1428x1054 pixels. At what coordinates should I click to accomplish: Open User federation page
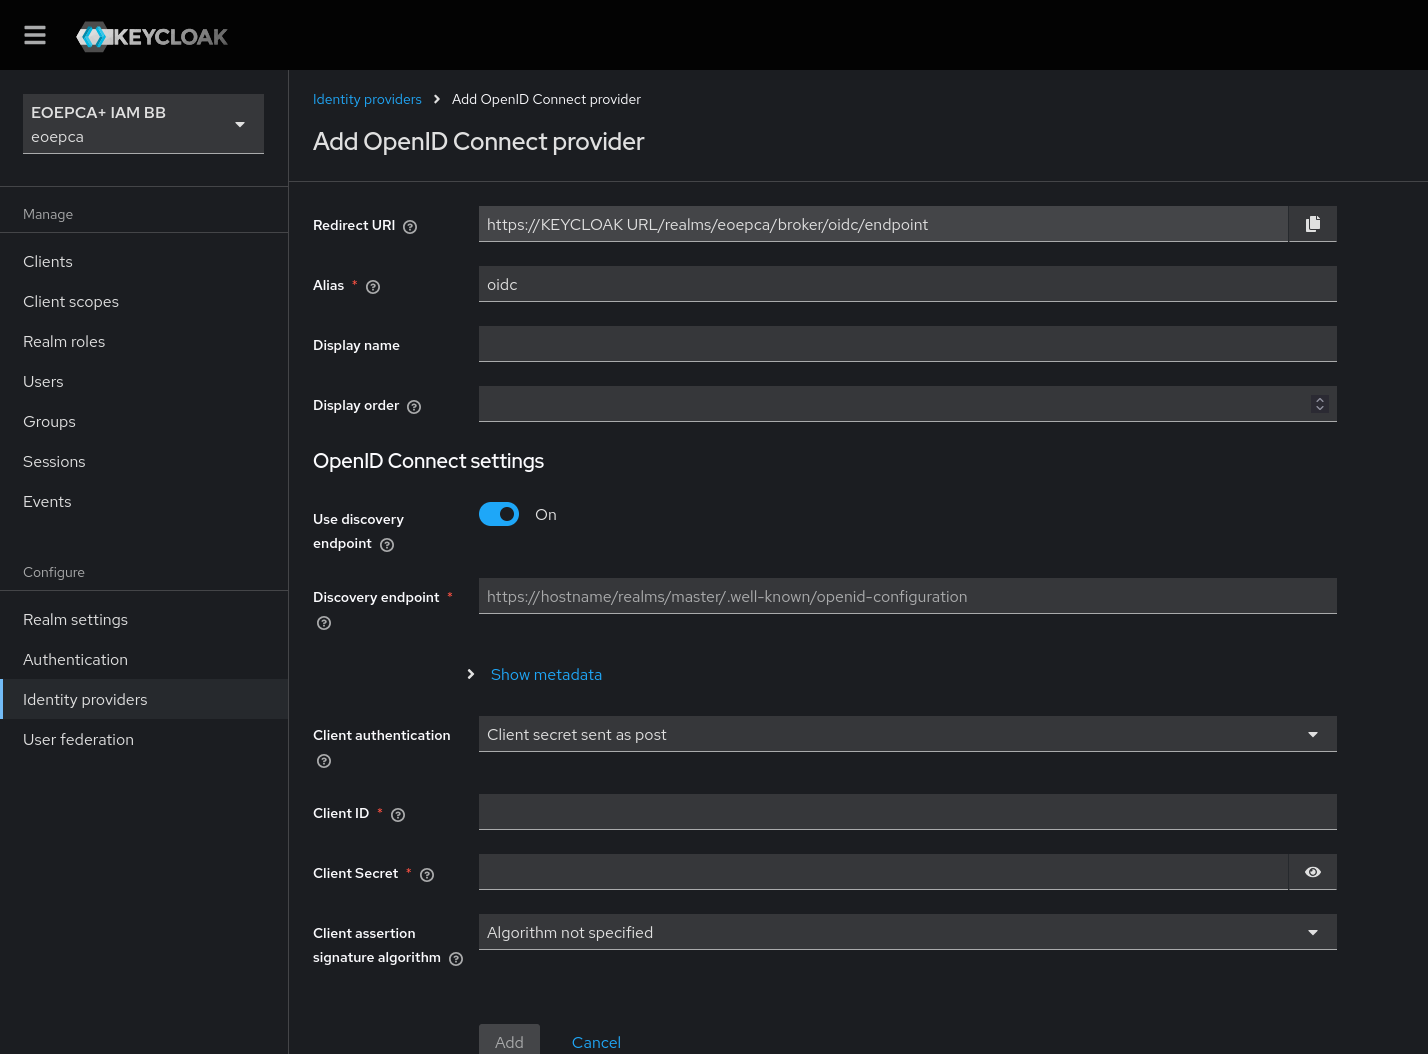(x=144, y=740)
